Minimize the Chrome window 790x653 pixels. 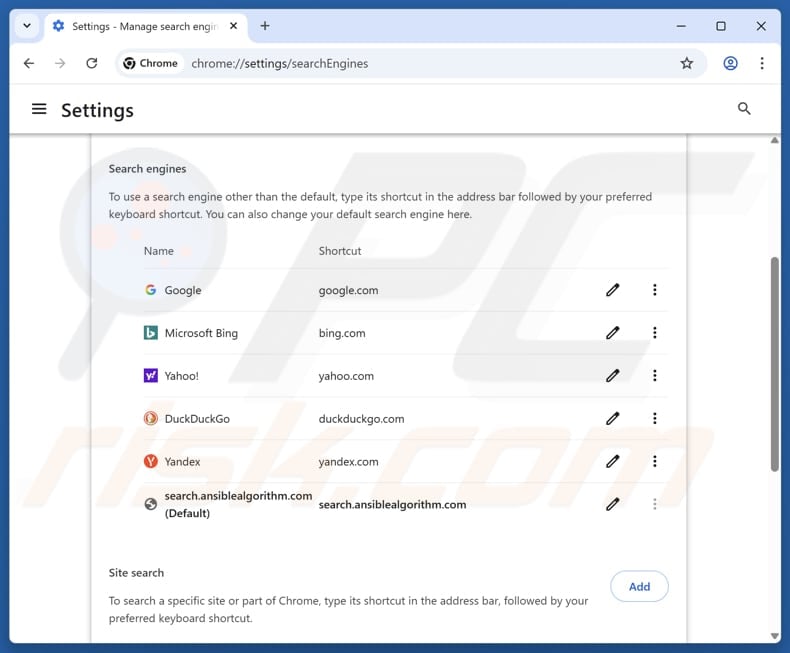[681, 26]
